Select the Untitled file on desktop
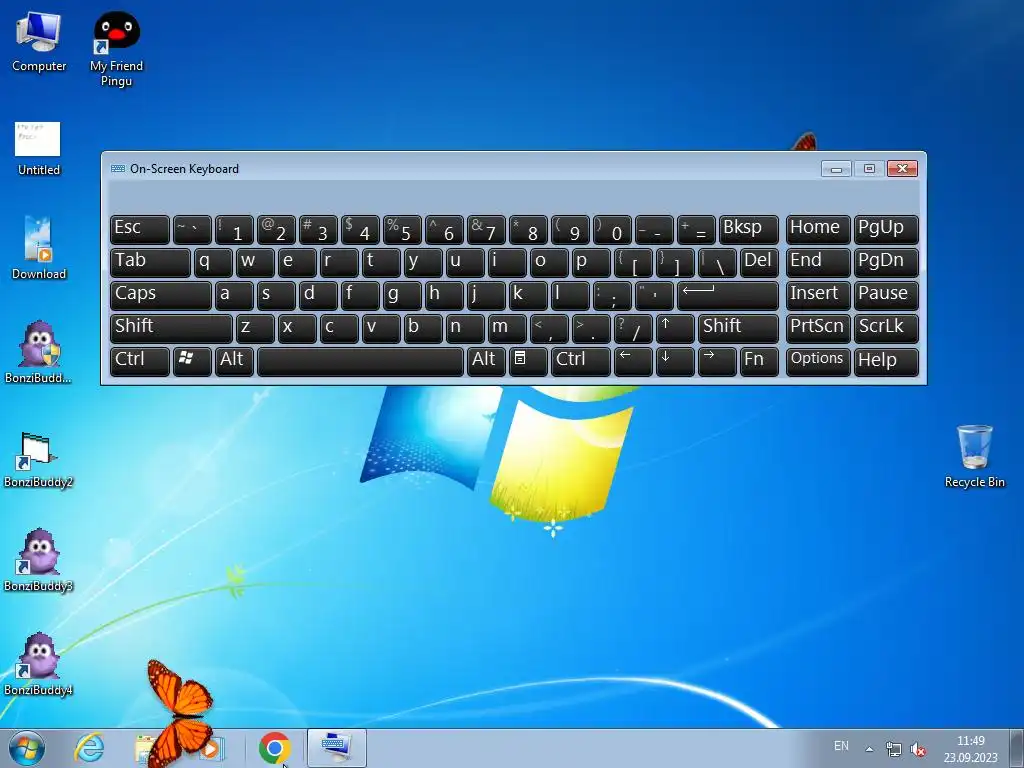This screenshot has width=1024, height=768. [39, 149]
